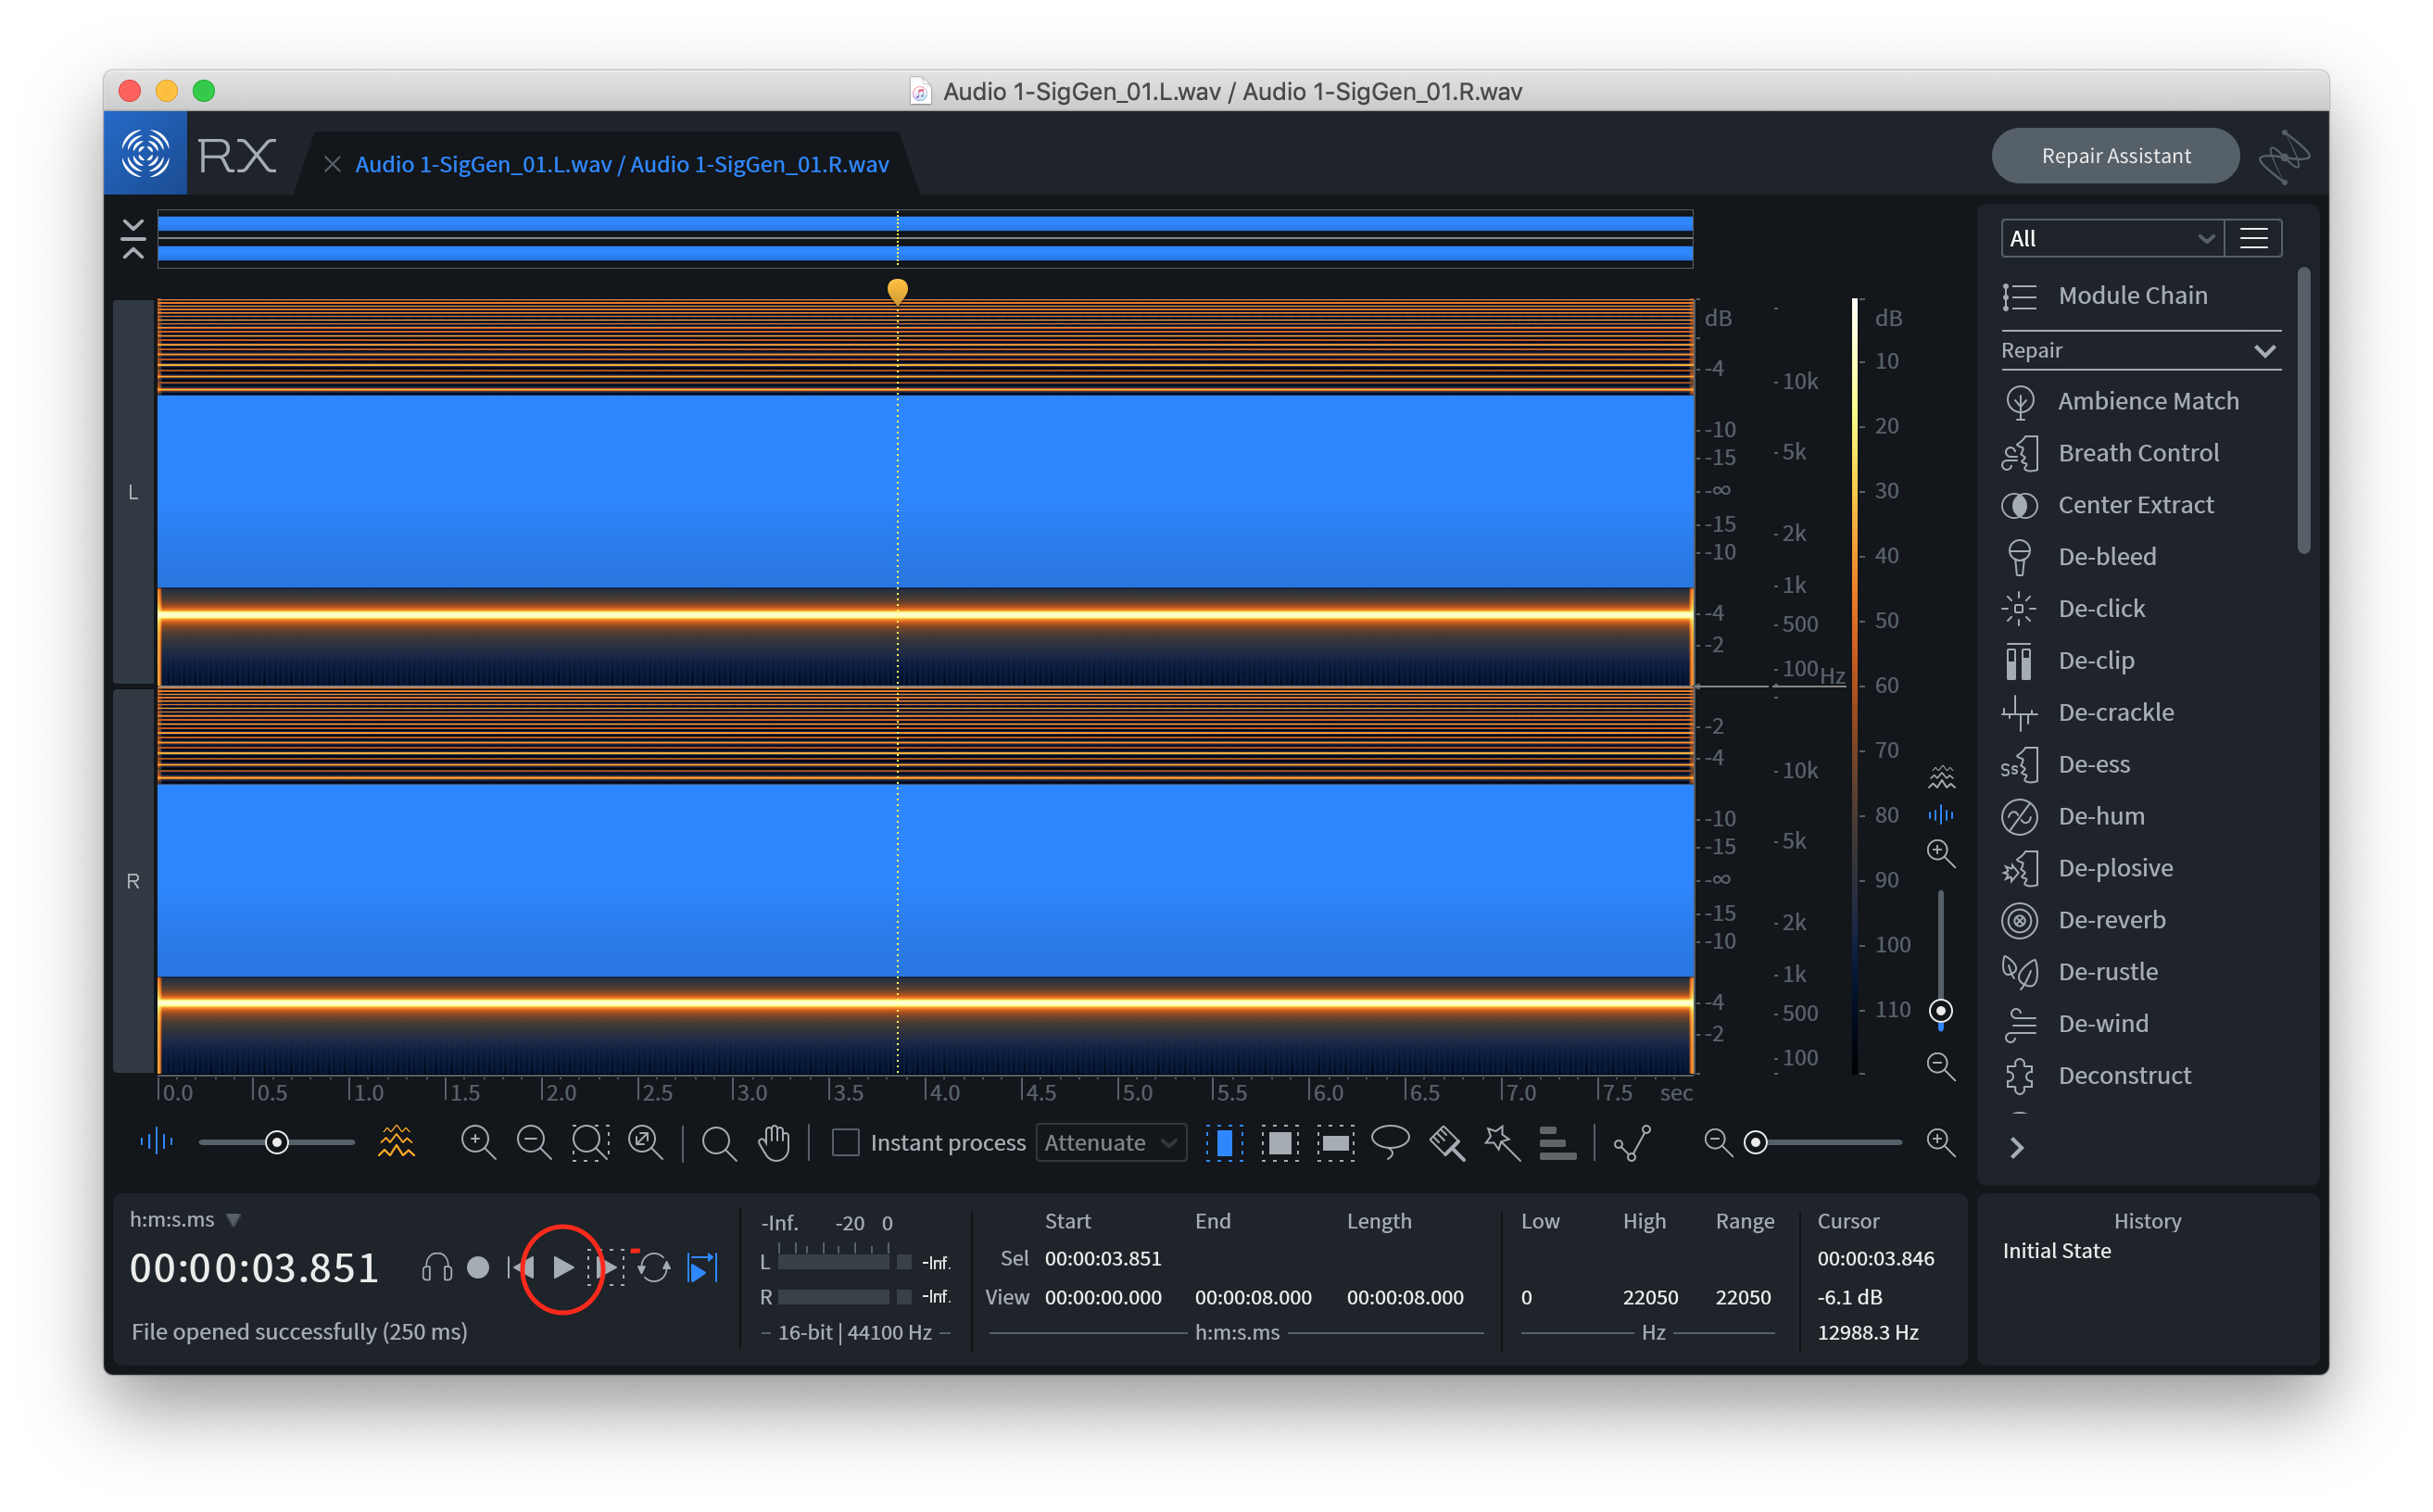Screen dimensions: 2433x1512
Task: Select the Time selection tool
Action: 1224,1142
